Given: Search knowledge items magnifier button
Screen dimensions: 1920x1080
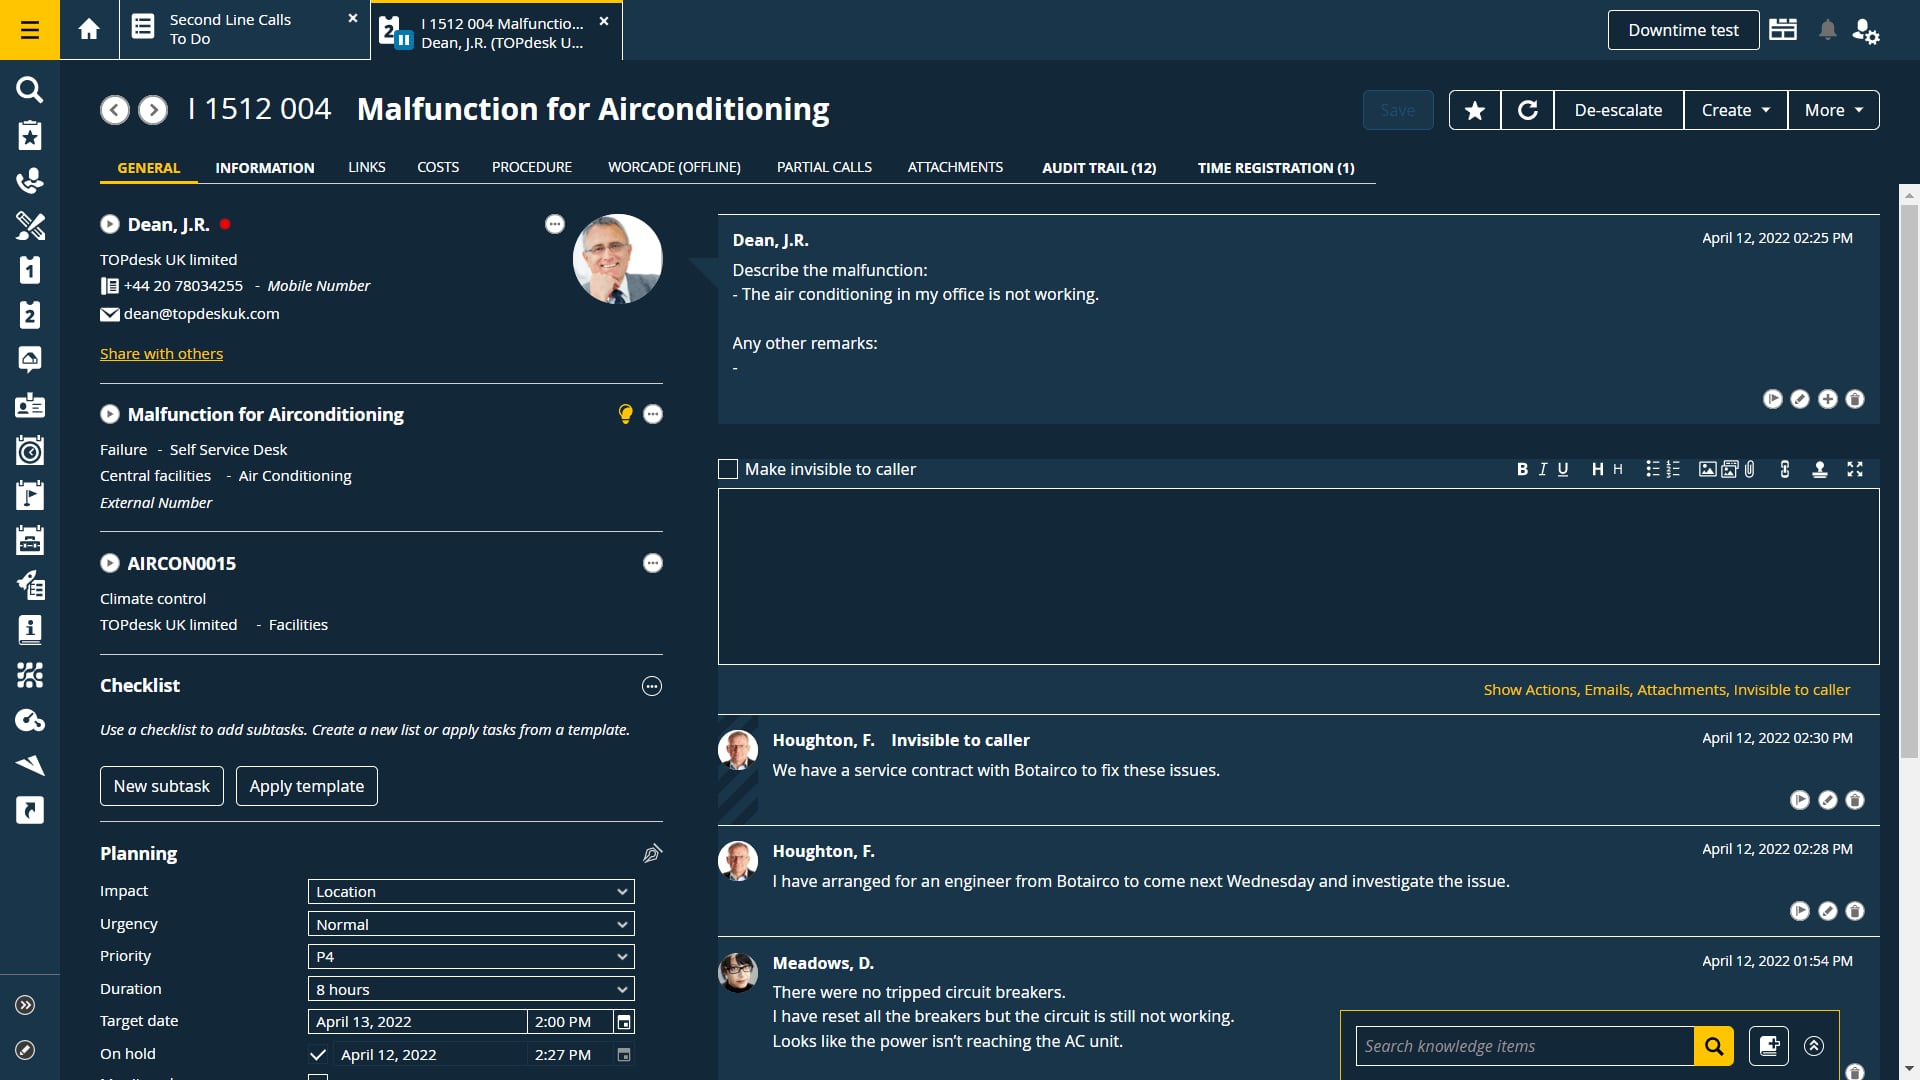Looking at the screenshot, I should [1714, 1046].
